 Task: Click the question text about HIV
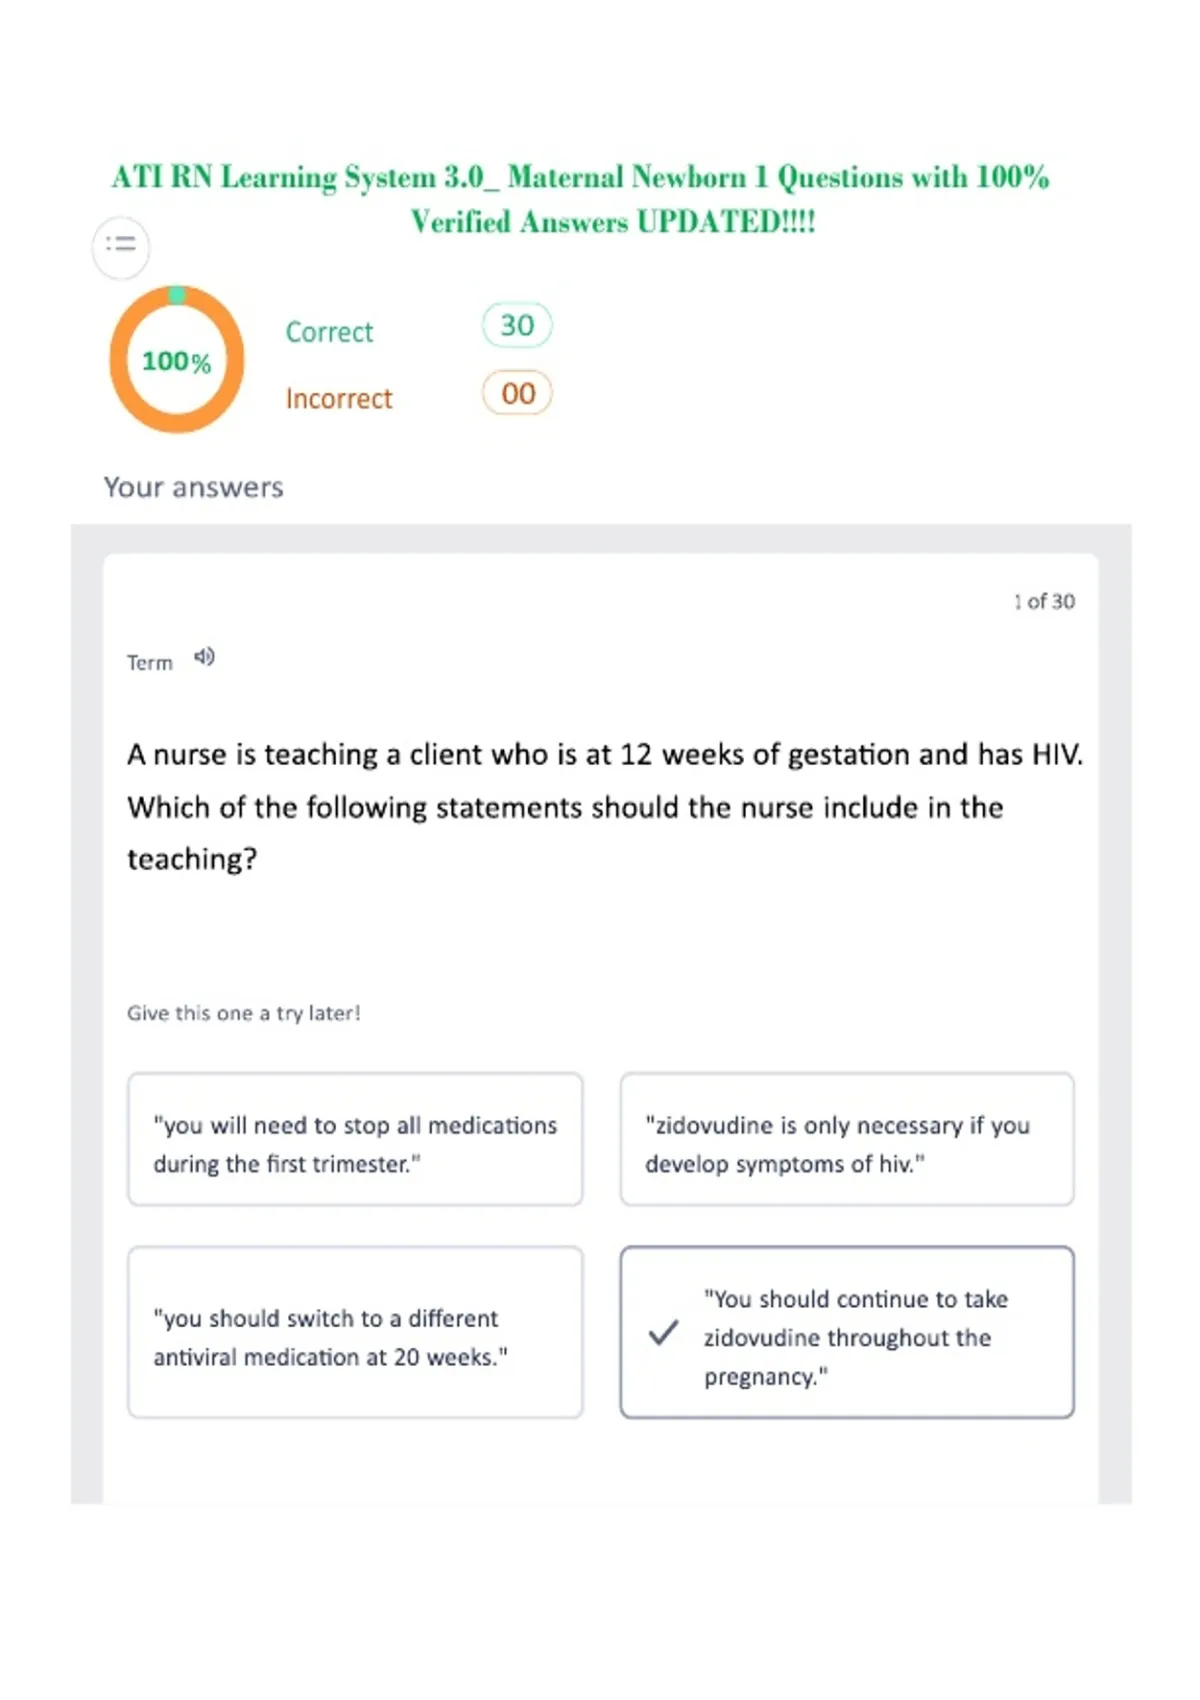coord(604,806)
